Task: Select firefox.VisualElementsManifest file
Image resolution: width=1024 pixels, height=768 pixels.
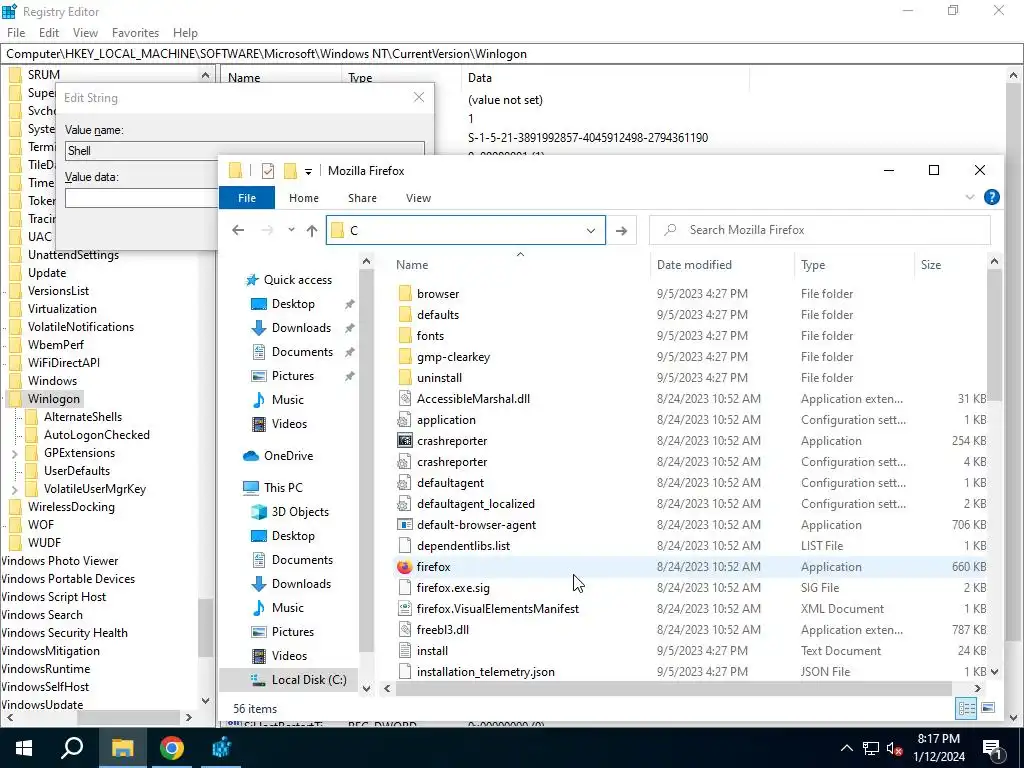Action: click(x=498, y=609)
